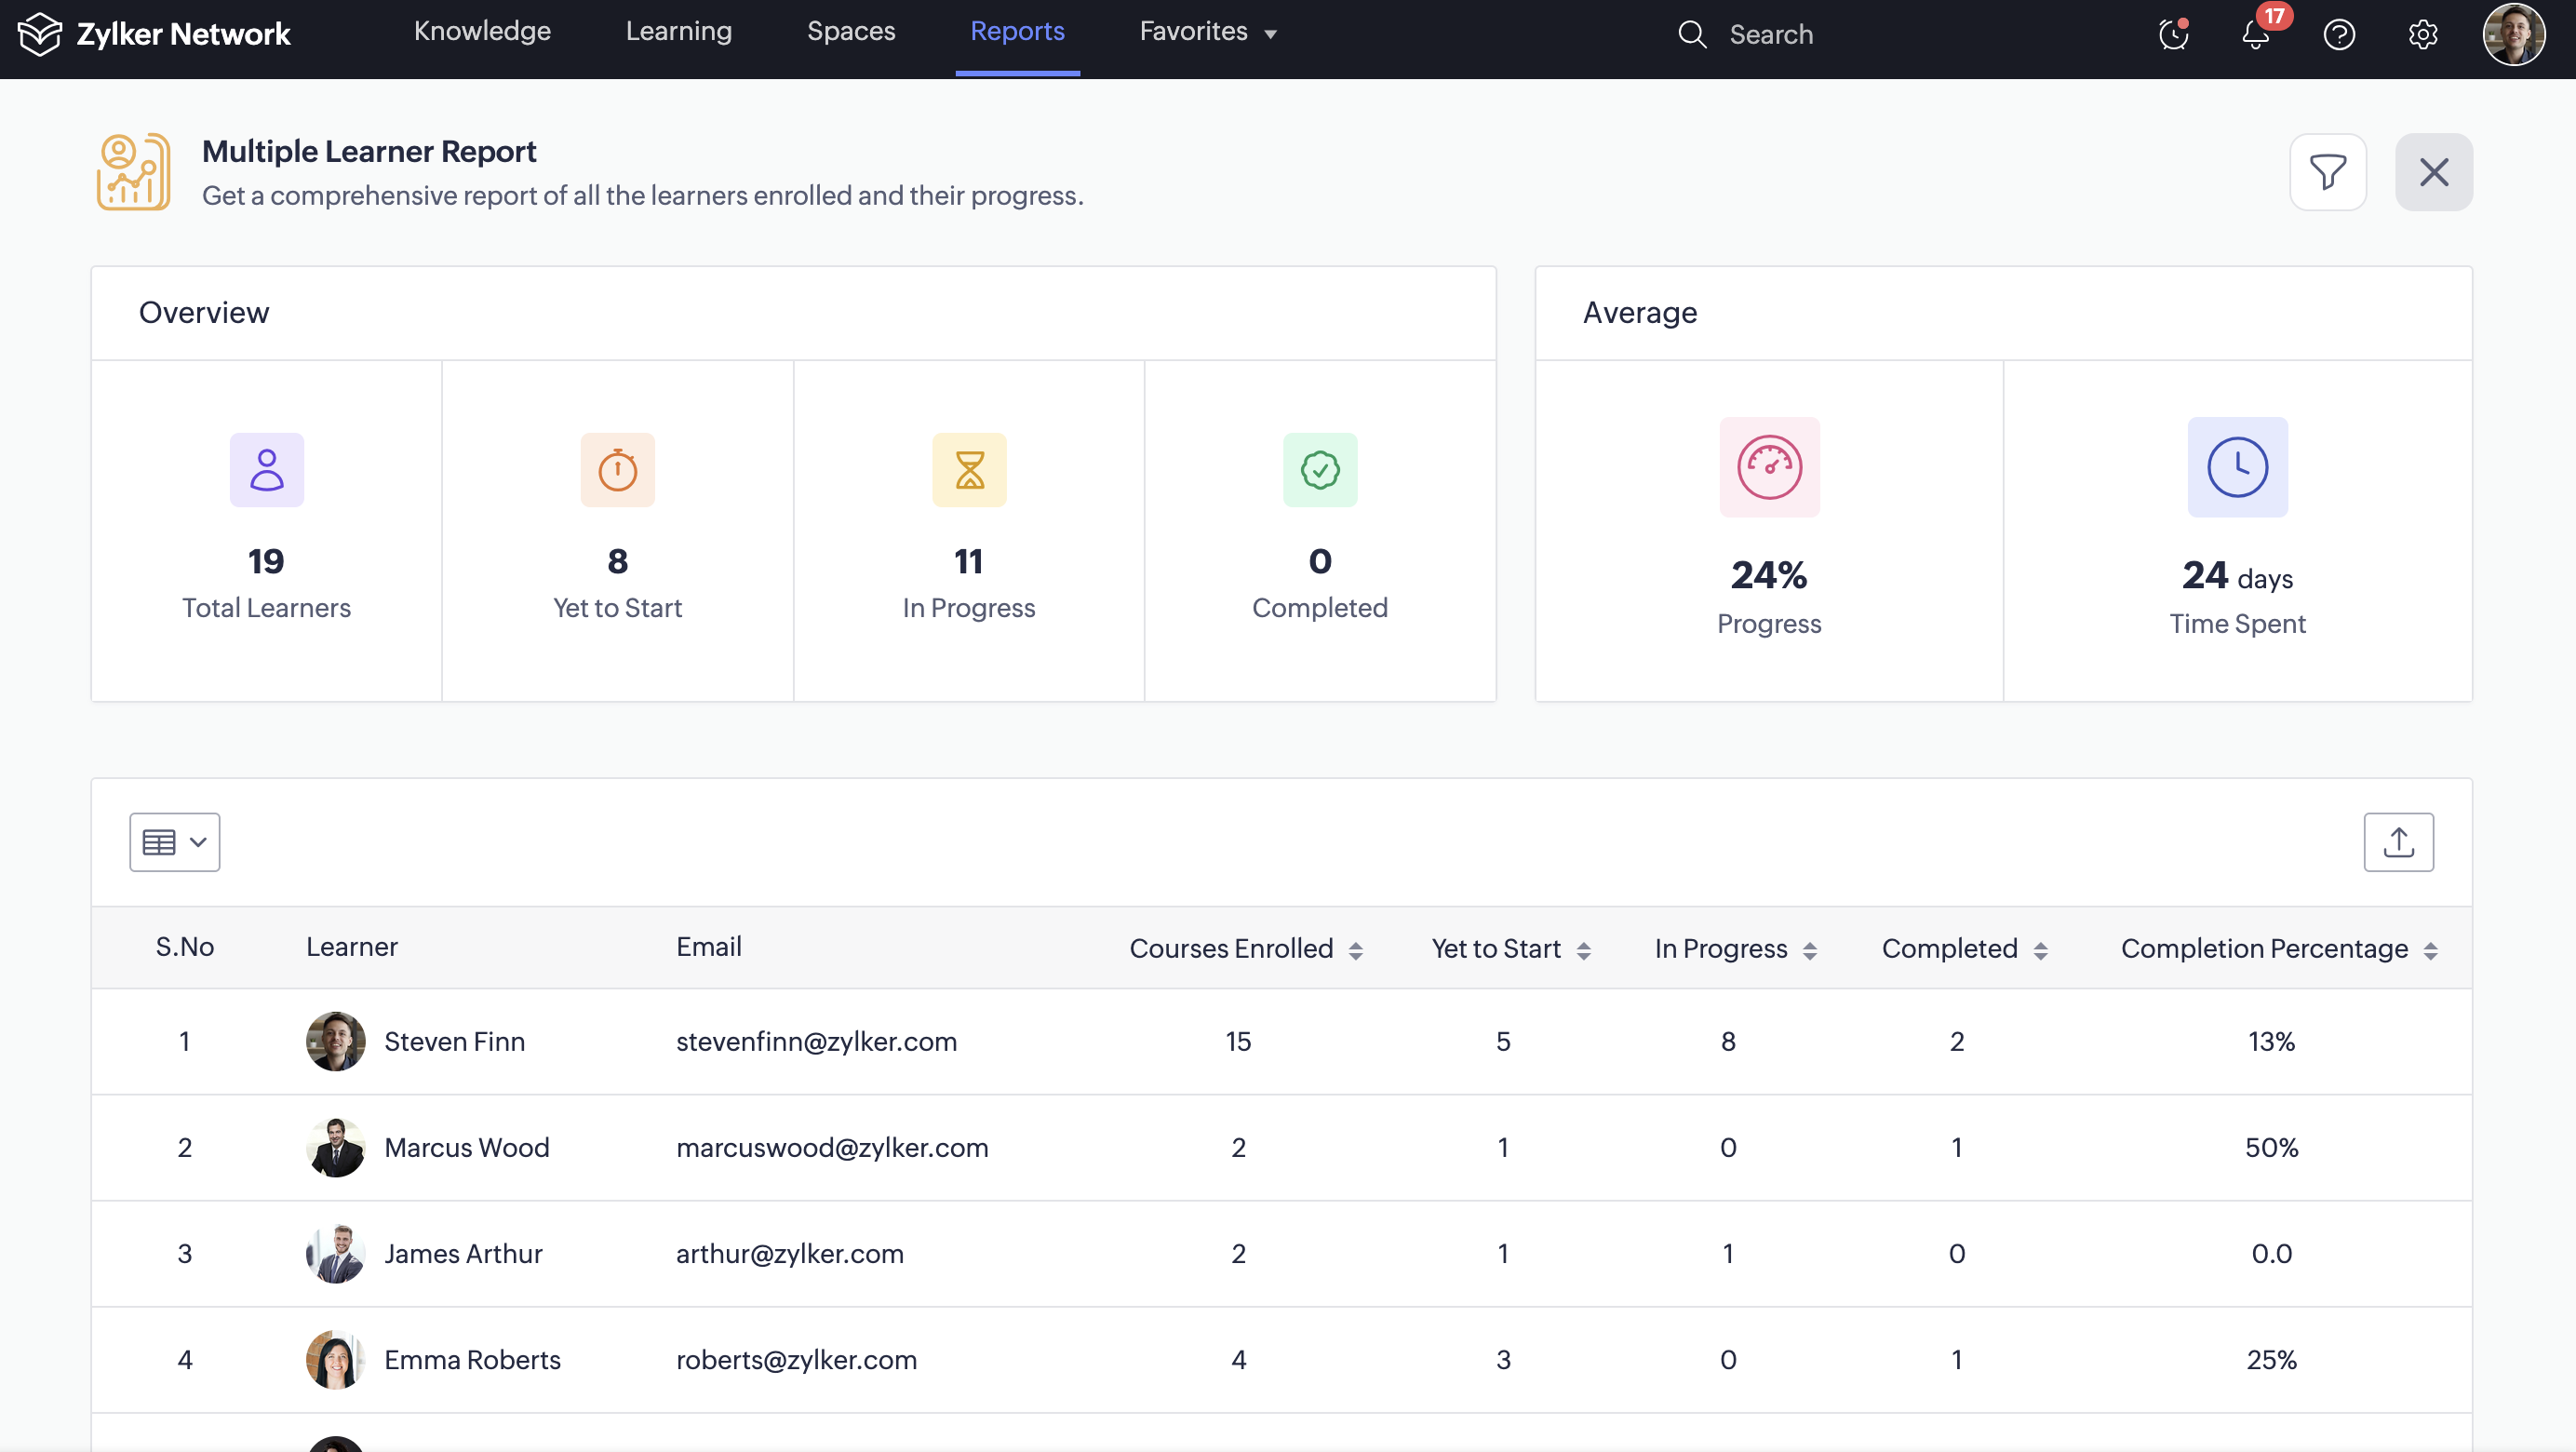Switch to the Knowledge tab
This screenshot has height=1452, width=2576.
tap(482, 32)
